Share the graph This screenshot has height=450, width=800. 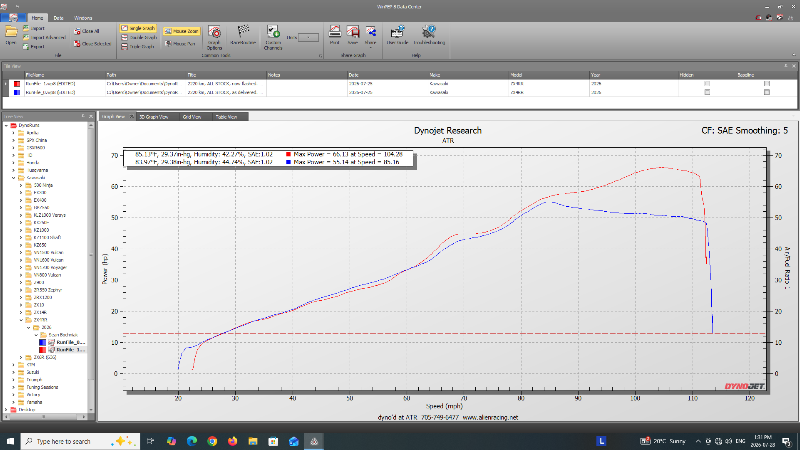click(370, 35)
